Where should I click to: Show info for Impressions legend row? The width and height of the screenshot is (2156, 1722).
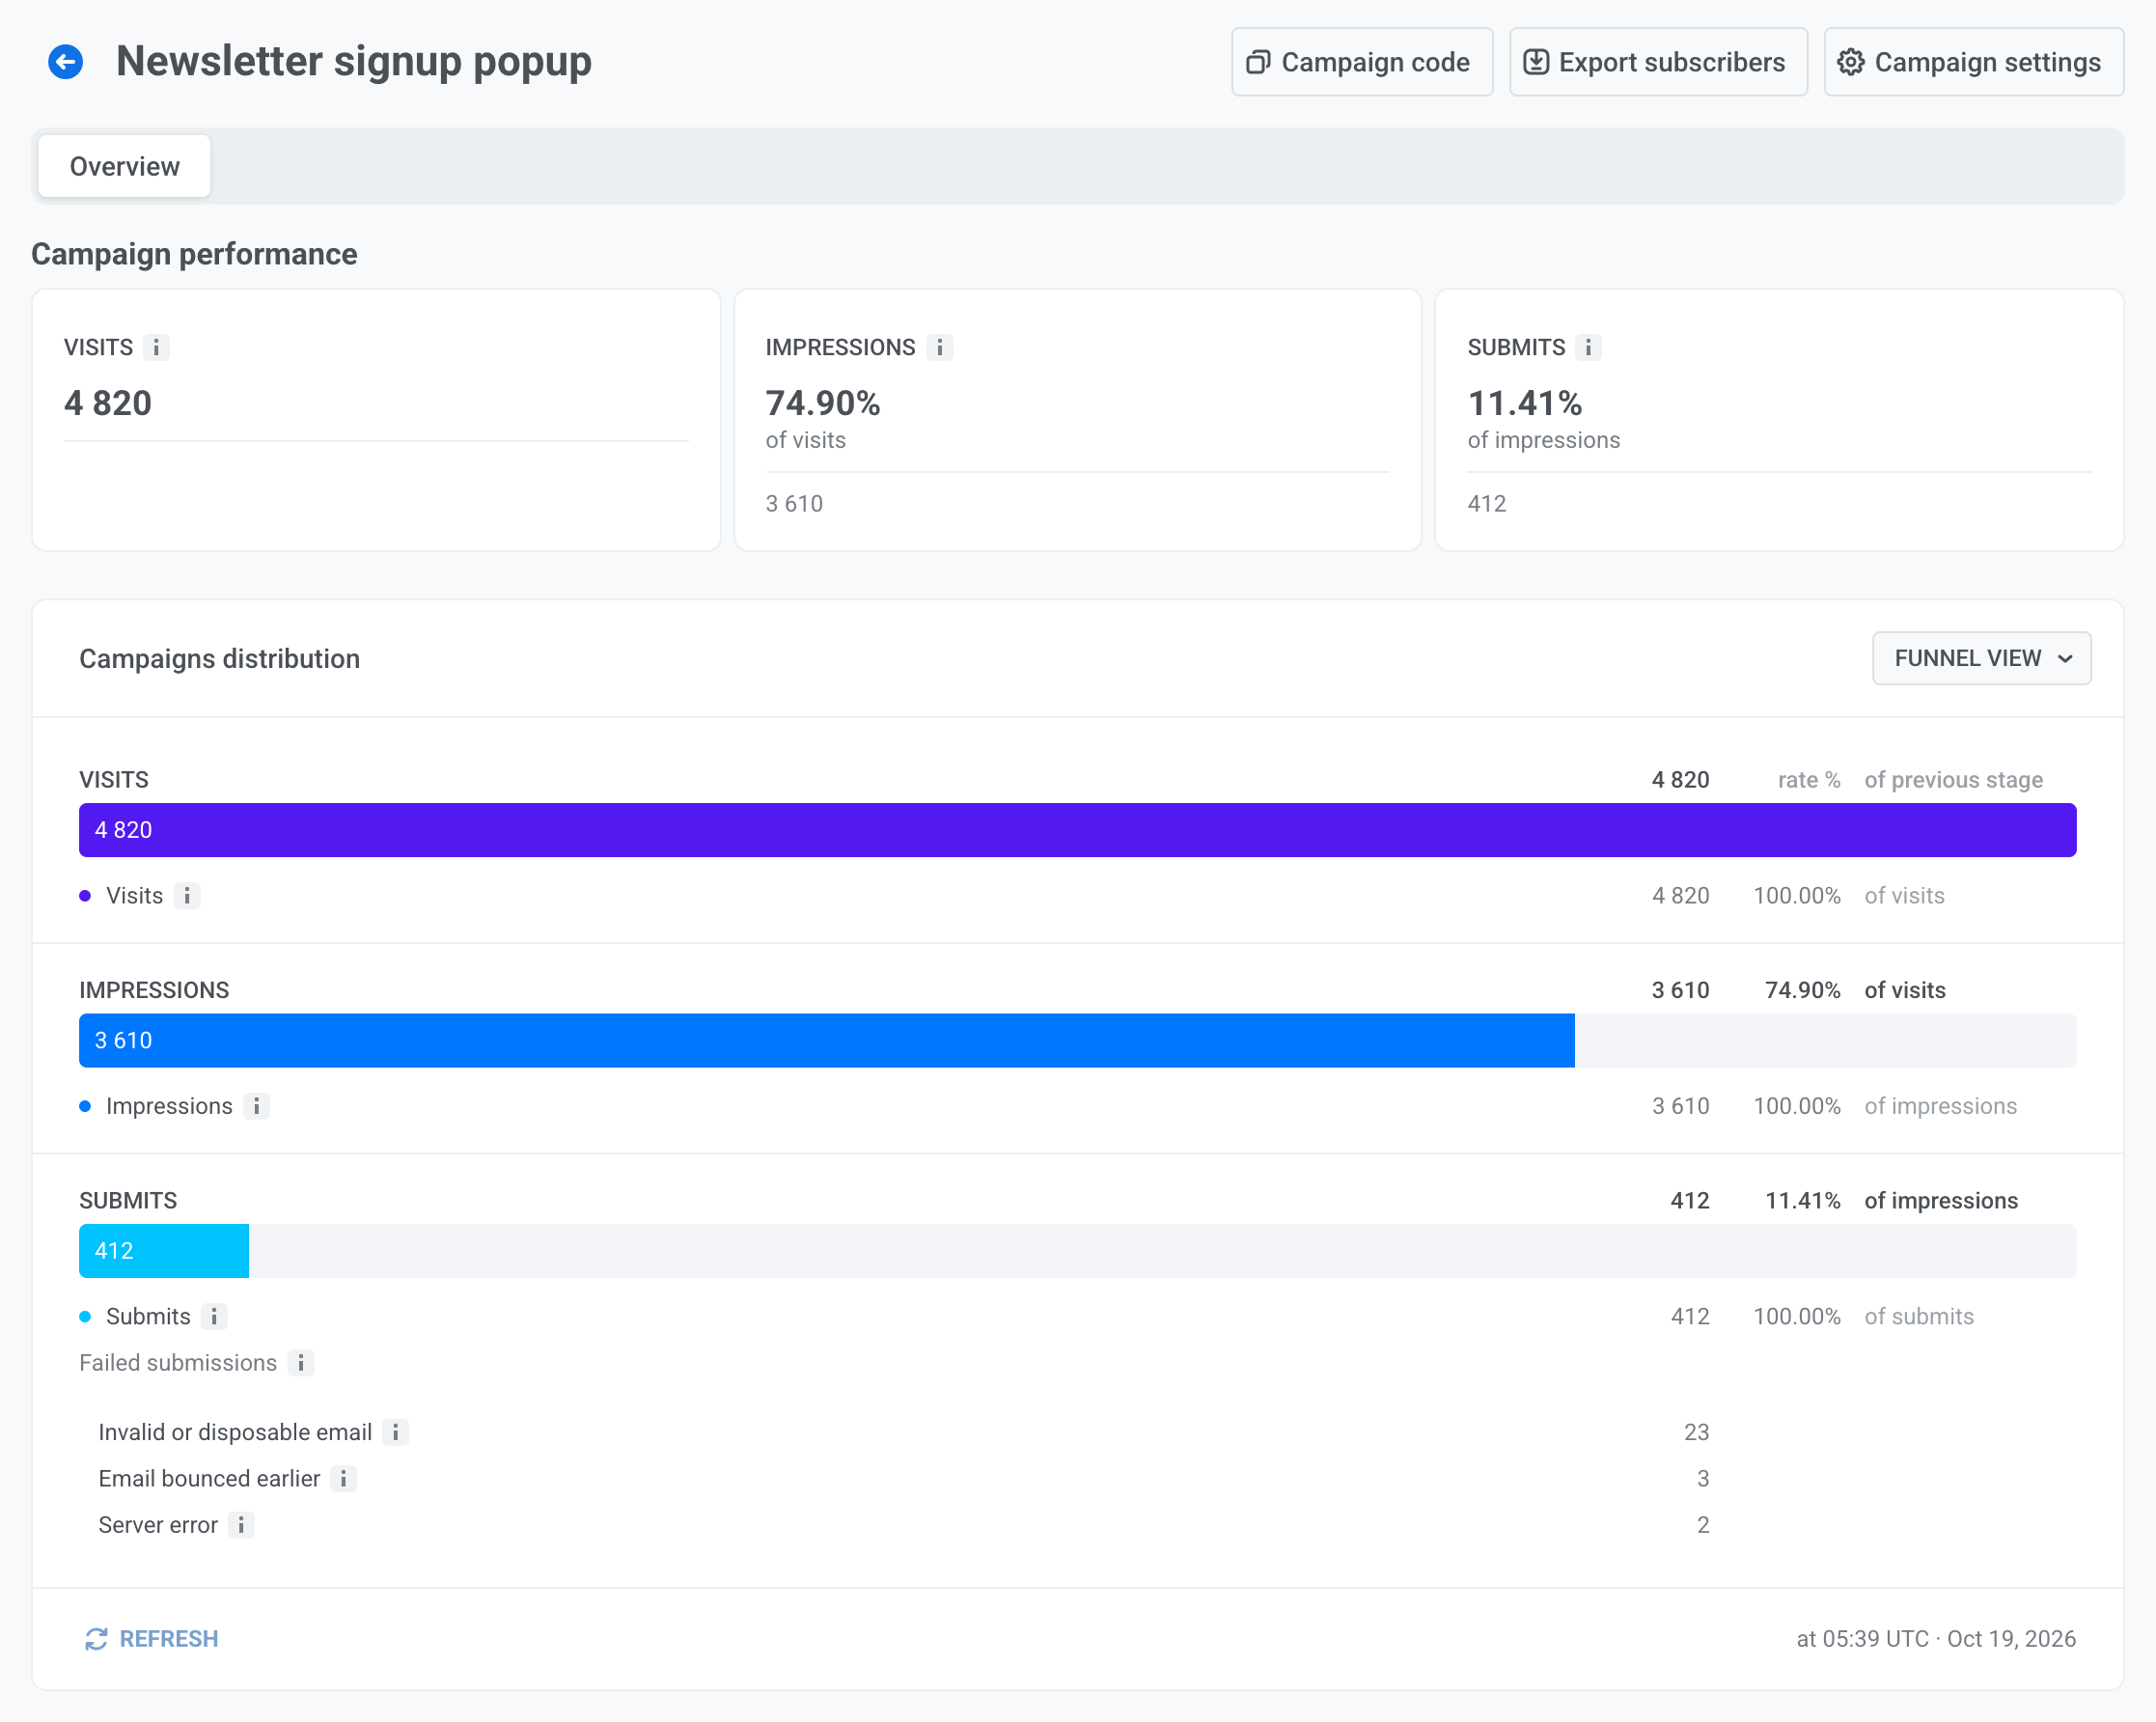[x=256, y=1106]
